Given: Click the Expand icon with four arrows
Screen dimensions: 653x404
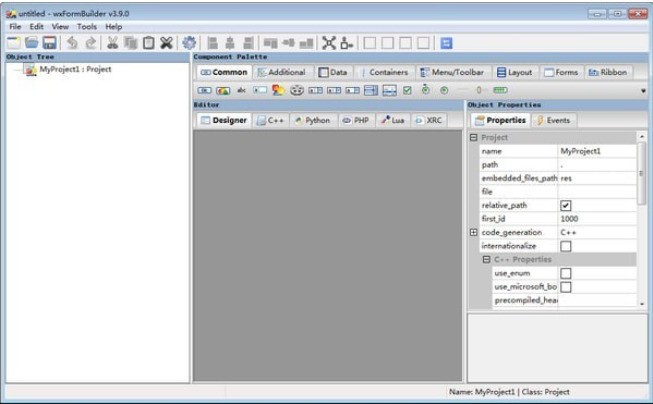Looking at the screenshot, I should pyautogui.click(x=328, y=43).
